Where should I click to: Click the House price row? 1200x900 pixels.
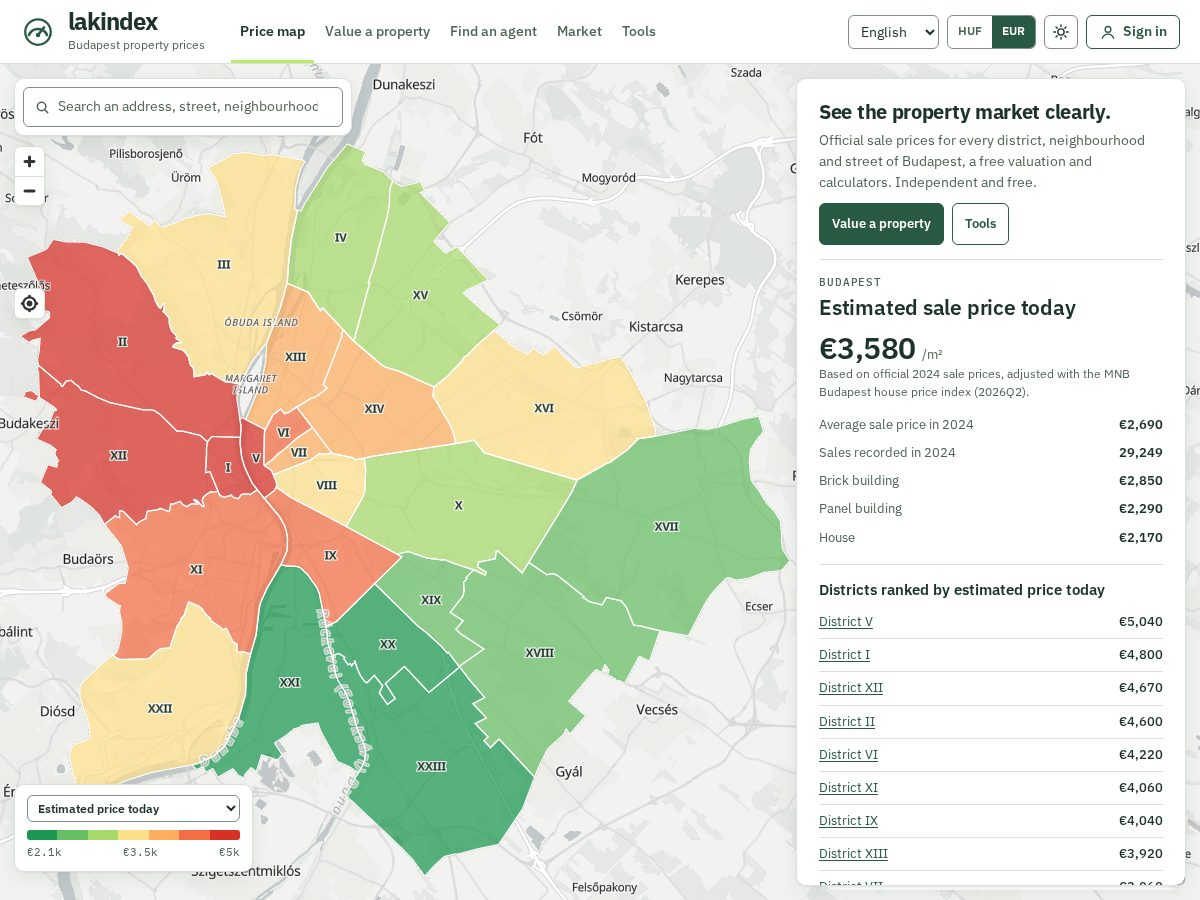991,538
